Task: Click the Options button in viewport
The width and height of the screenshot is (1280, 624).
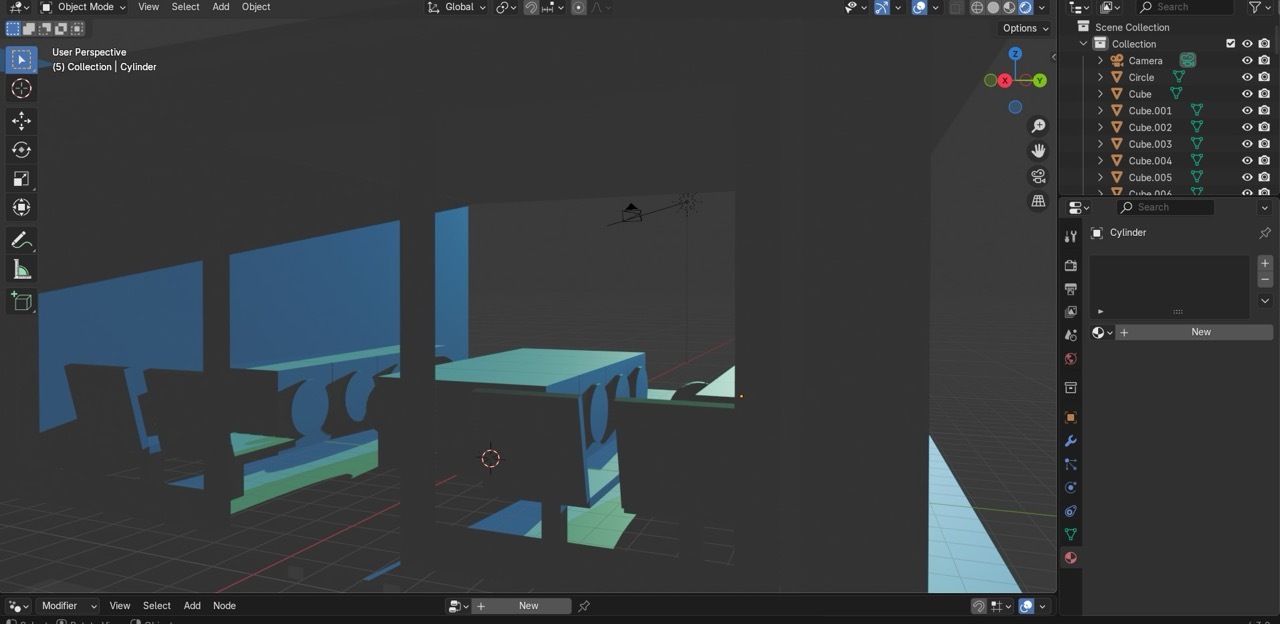Action: [x=1025, y=28]
